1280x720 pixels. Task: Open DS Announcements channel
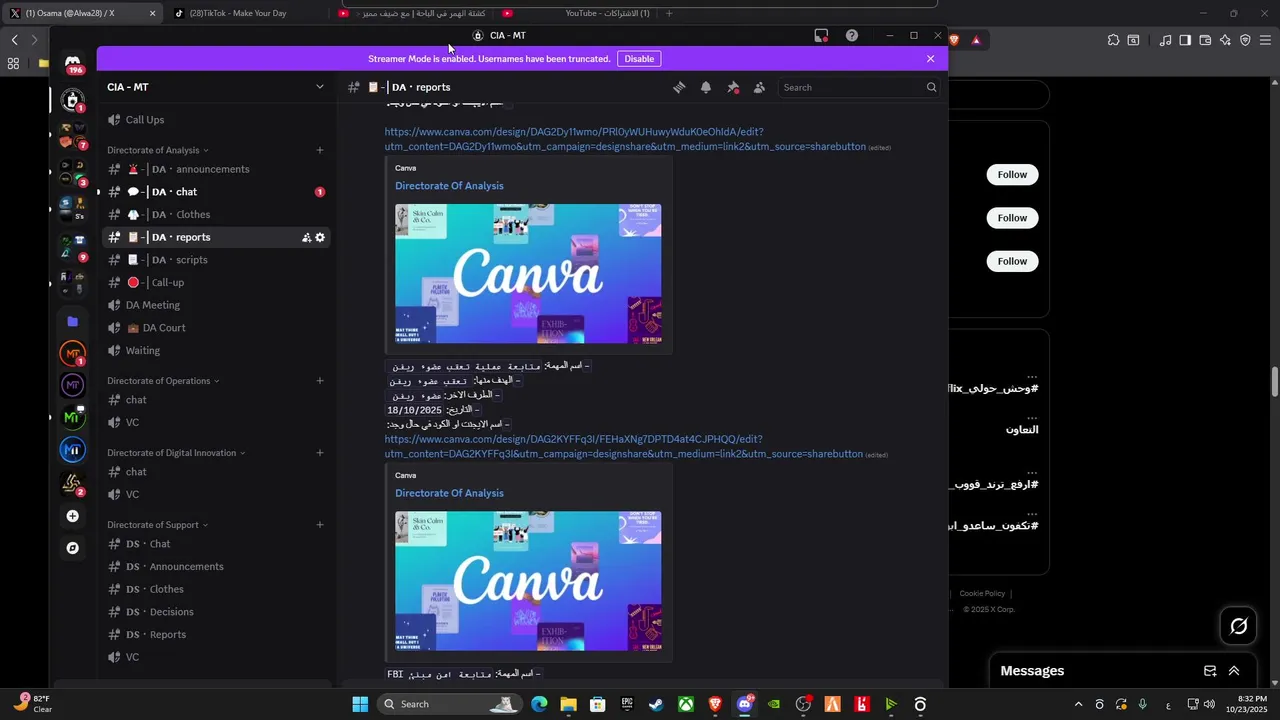pyautogui.click(x=215, y=566)
